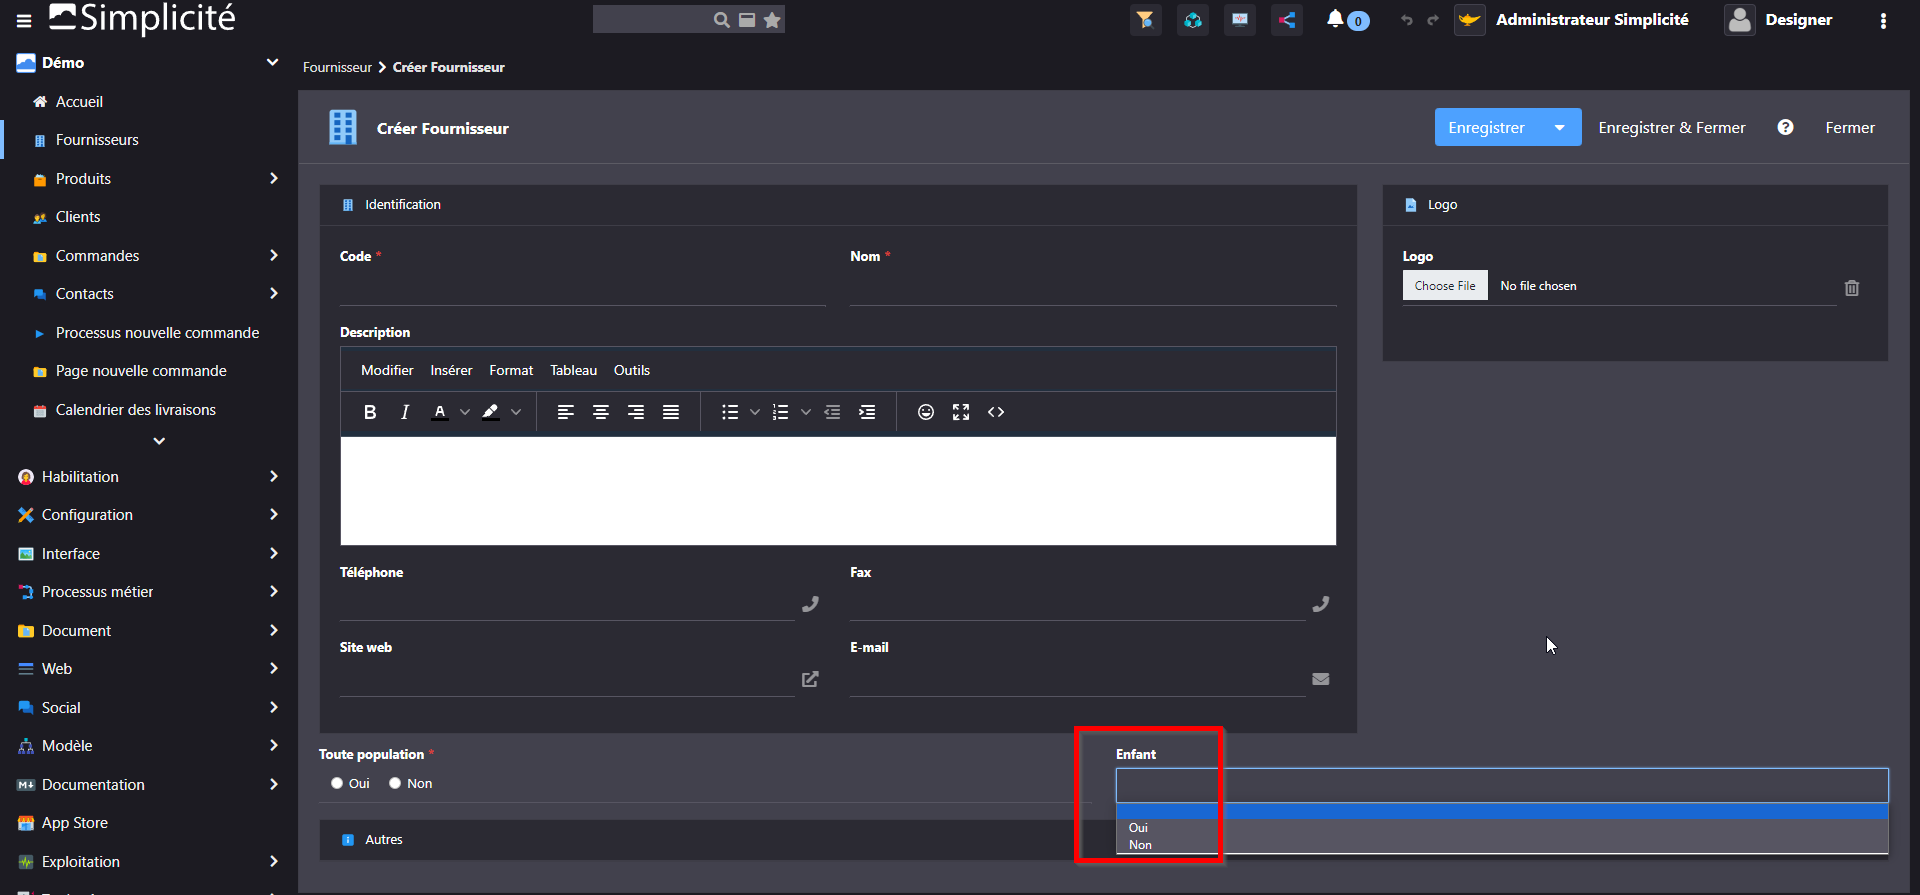Expand the Habilitation menu
This screenshot has width=1920, height=895.
[x=274, y=476]
